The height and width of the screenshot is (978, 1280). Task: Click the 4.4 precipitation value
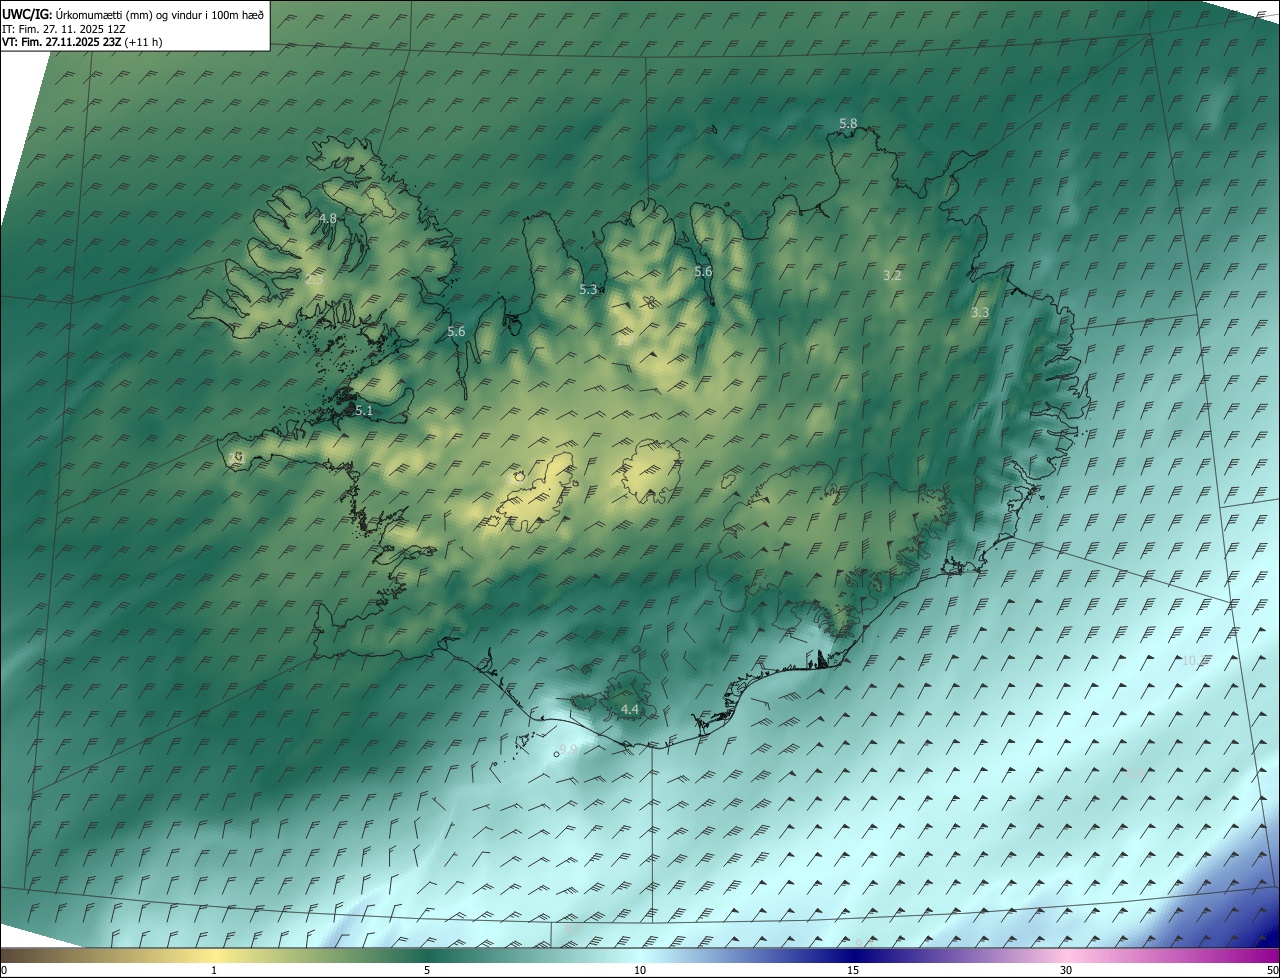[x=630, y=709]
